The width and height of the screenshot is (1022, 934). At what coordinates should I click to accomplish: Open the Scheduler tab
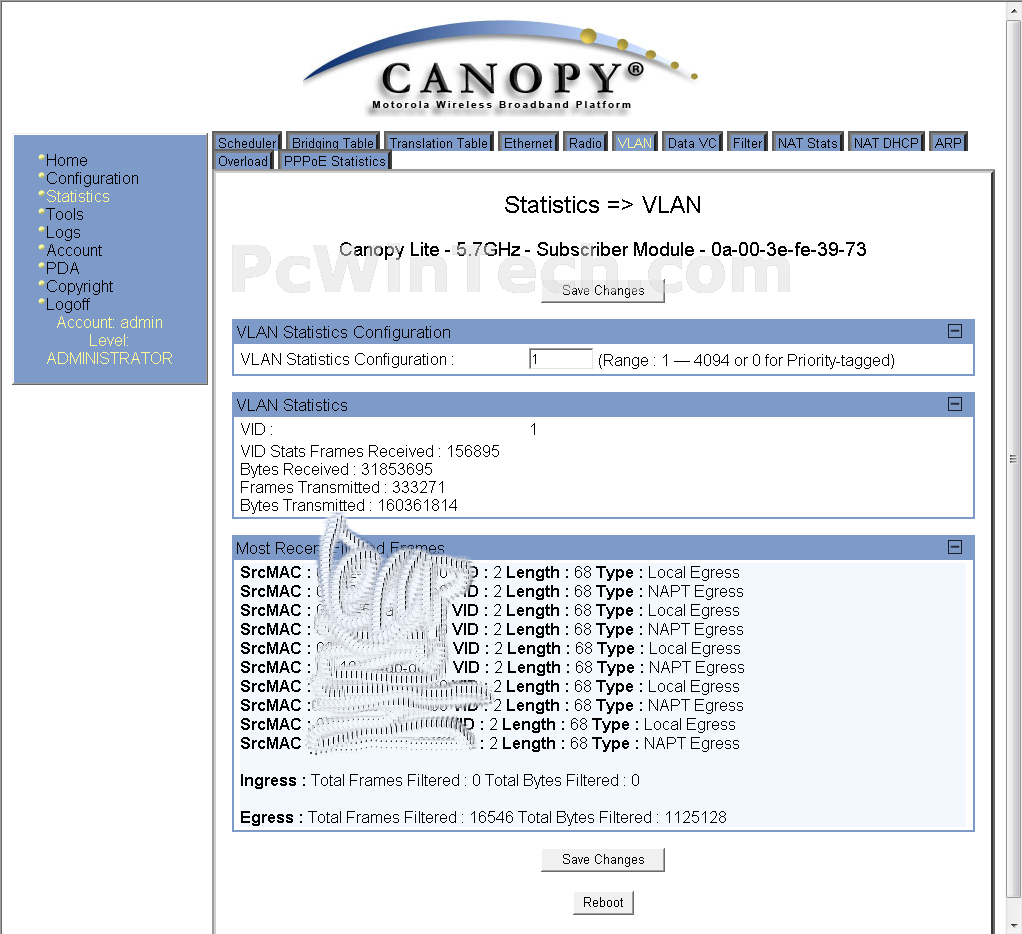coord(247,143)
